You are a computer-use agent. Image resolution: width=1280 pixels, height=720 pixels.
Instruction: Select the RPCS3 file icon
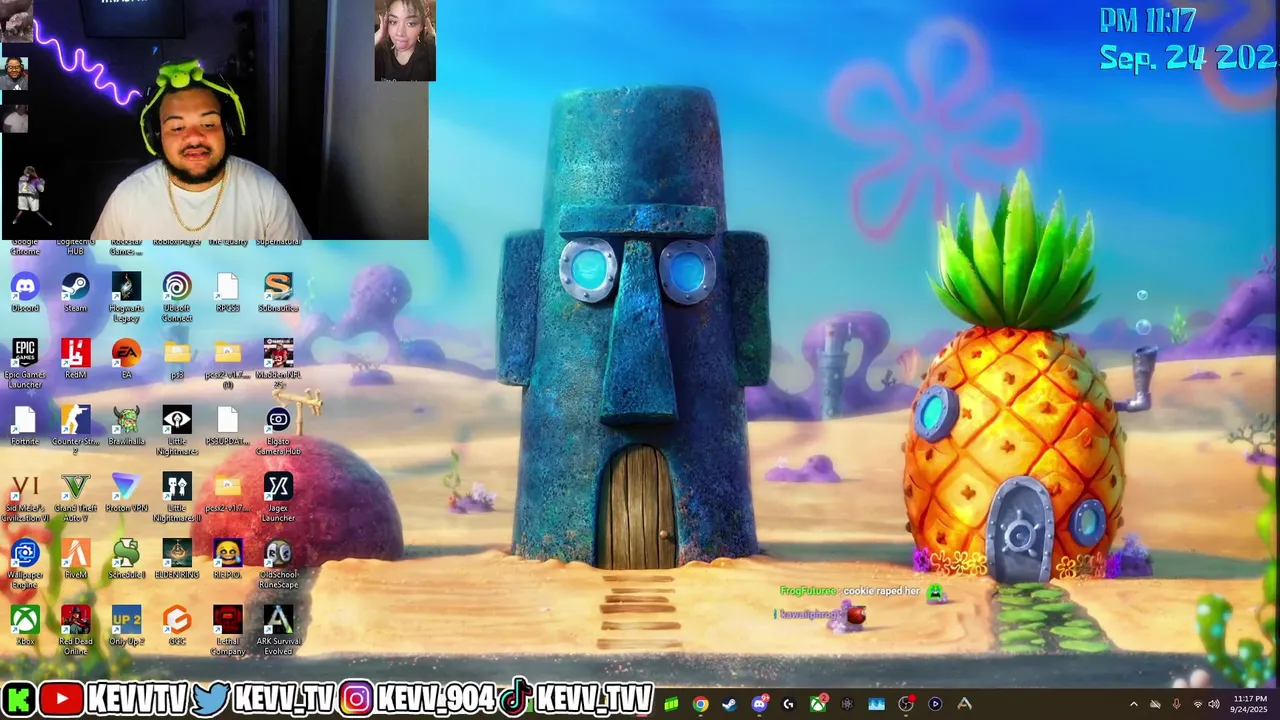click(x=228, y=293)
